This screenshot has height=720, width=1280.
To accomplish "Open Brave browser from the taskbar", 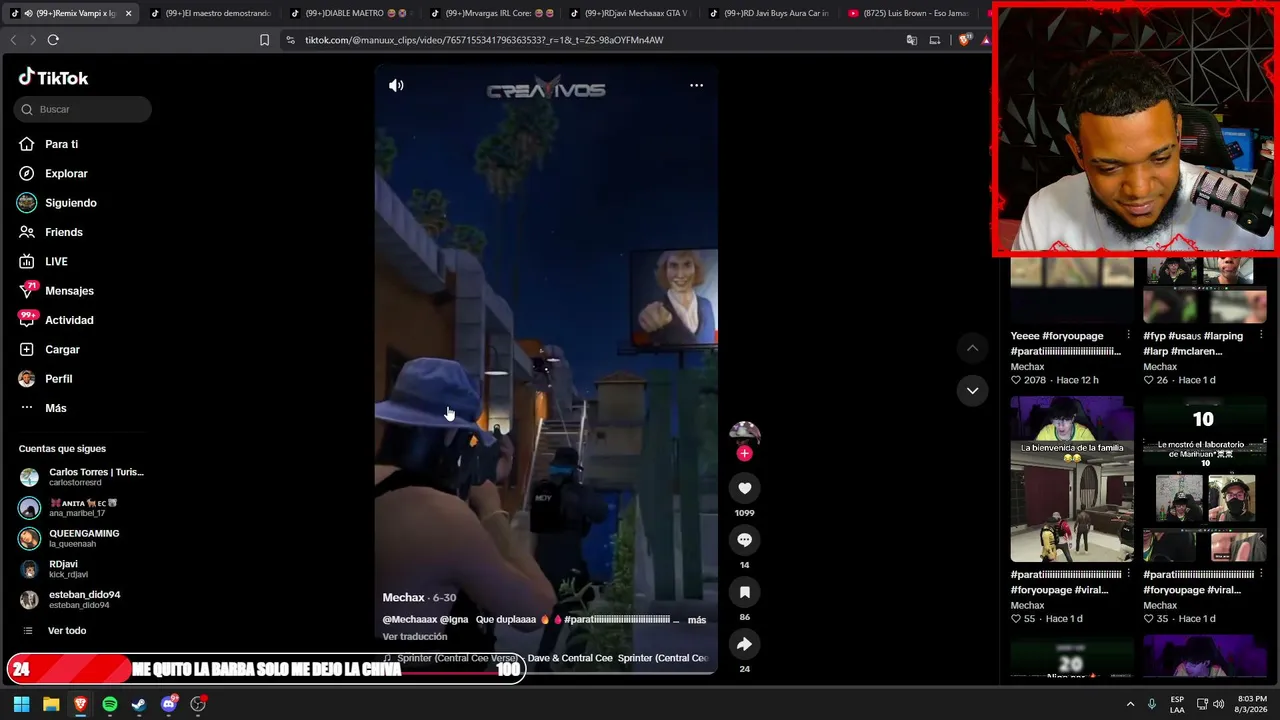I will [80, 704].
